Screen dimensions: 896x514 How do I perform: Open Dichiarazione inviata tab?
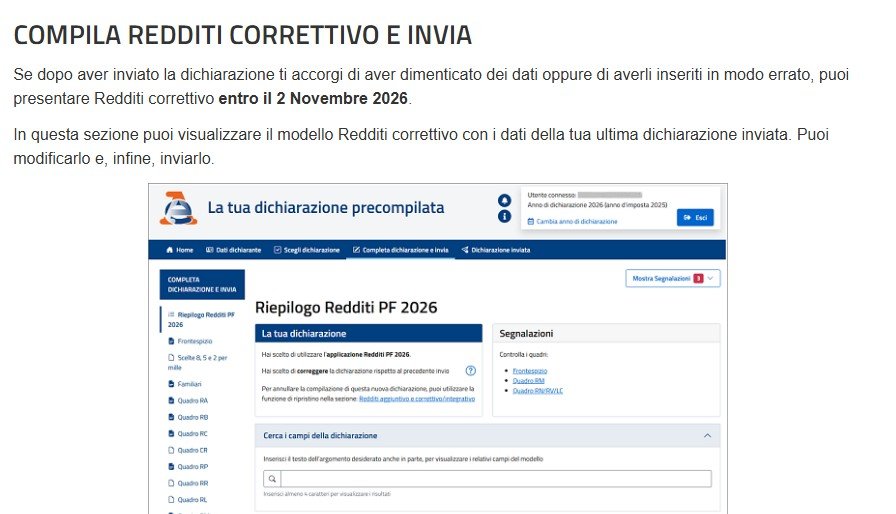pos(495,250)
